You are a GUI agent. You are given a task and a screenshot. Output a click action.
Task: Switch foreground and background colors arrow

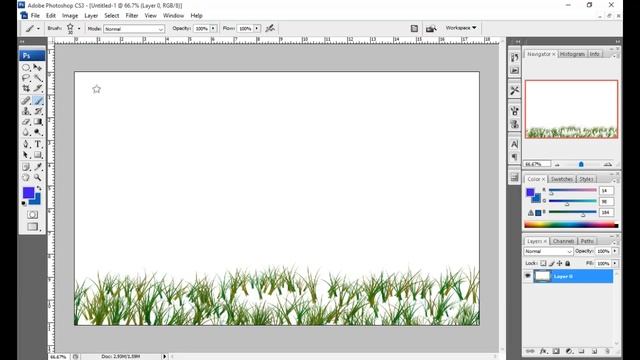click(x=39, y=189)
